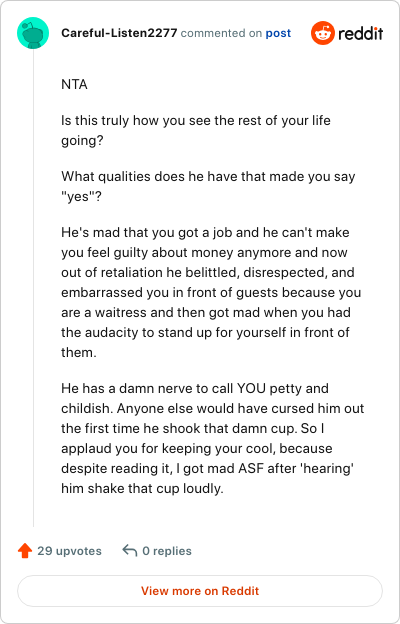Click paragraph starting 'He has a damn nerve'
The image size is (400, 624).
tap(213, 438)
